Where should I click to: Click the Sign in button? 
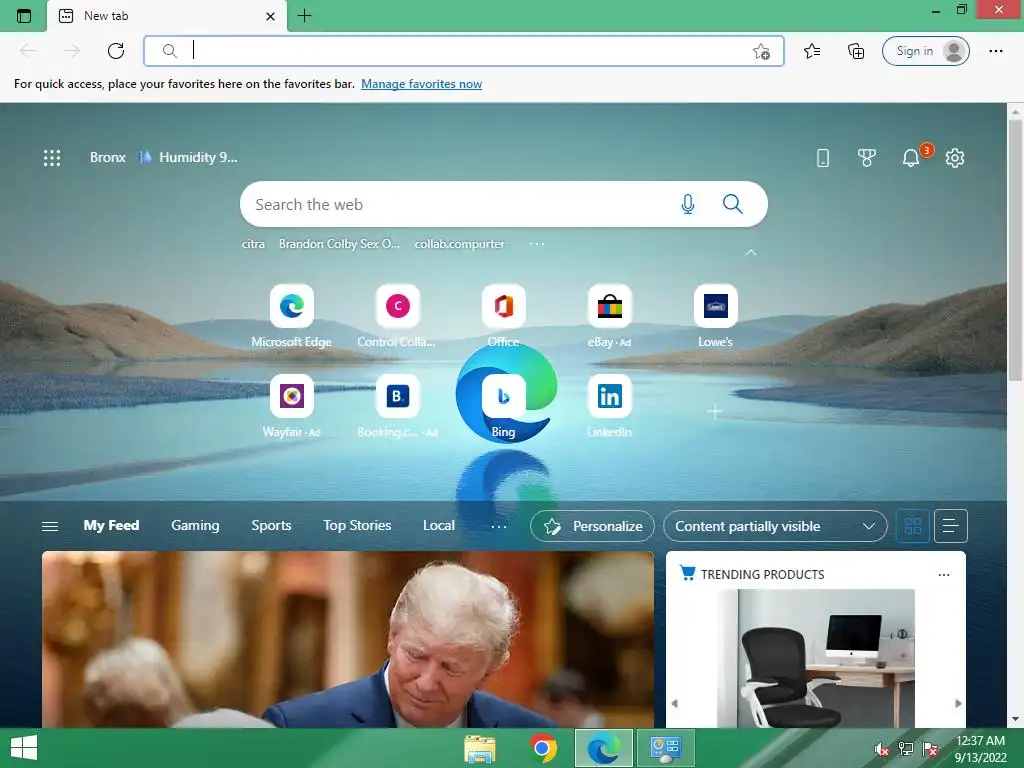point(925,51)
